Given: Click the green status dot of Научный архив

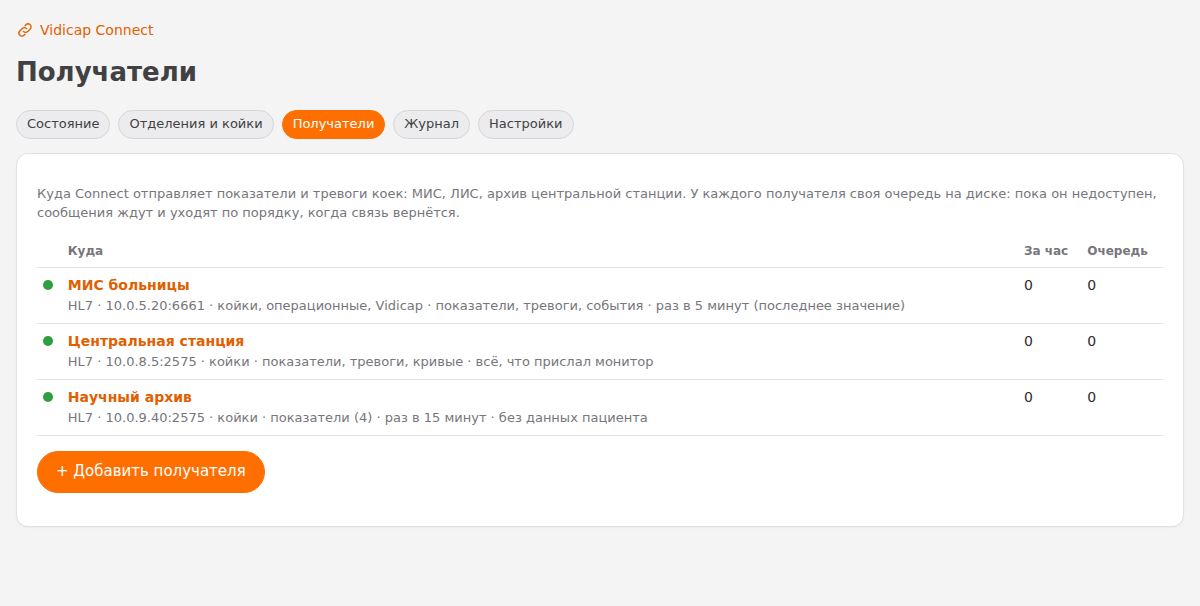Looking at the screenshot, I should [48, 397].
